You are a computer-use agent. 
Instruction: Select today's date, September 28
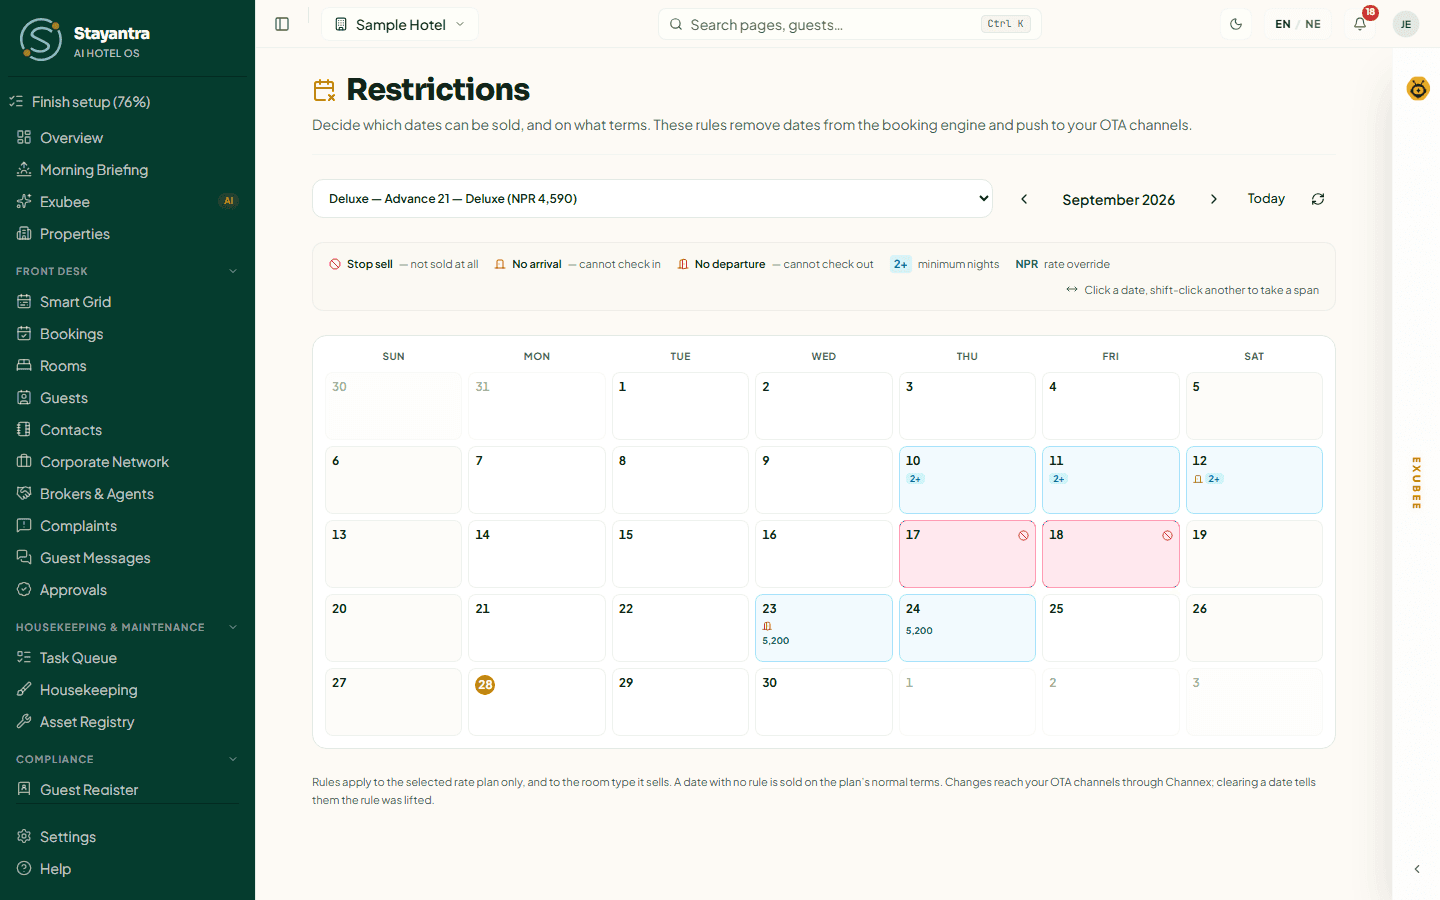537,702
